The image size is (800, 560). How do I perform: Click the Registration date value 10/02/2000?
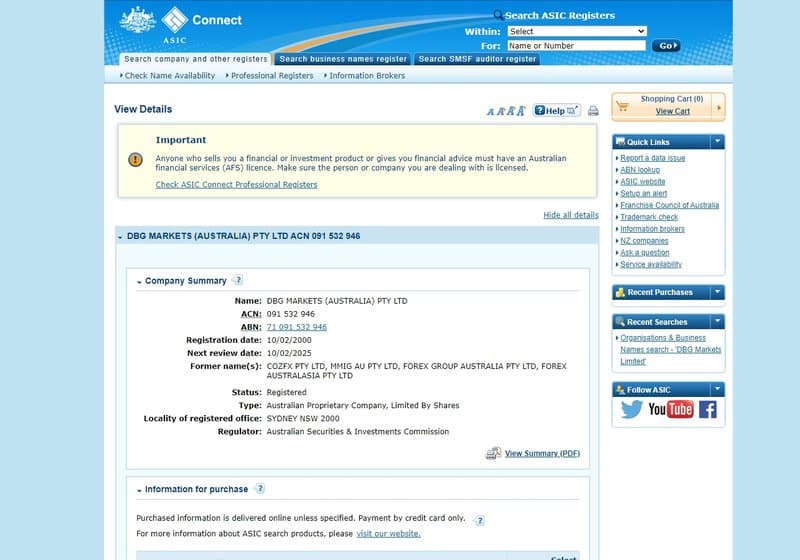point(289,340)
